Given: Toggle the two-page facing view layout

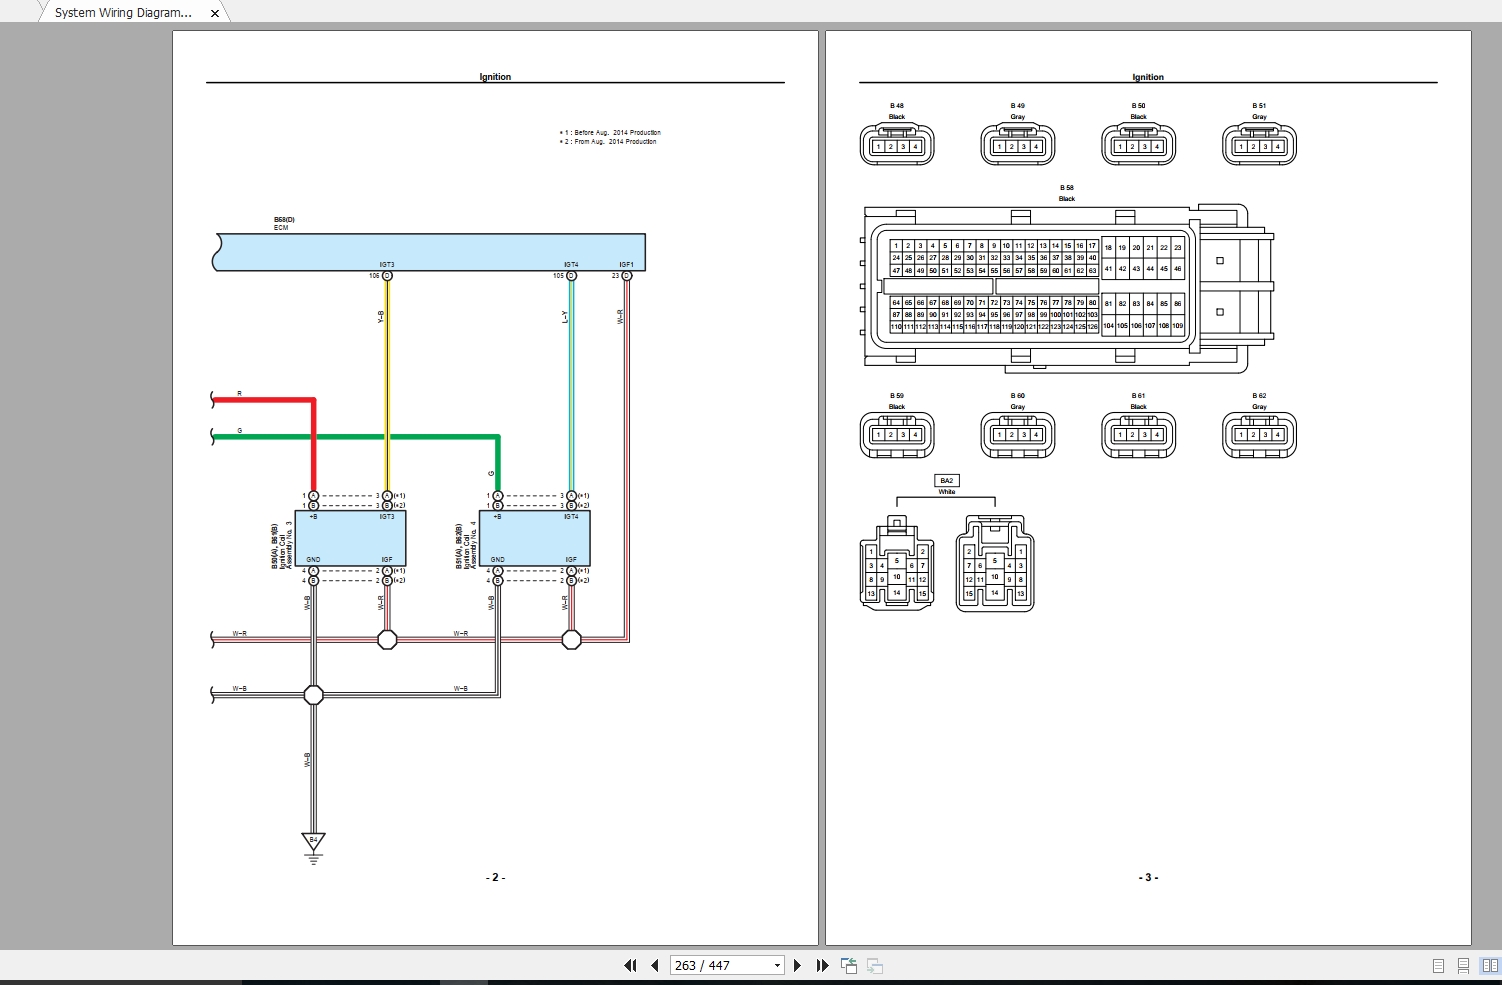Looking at the screenshot, I should click(x=1490, y=966).
